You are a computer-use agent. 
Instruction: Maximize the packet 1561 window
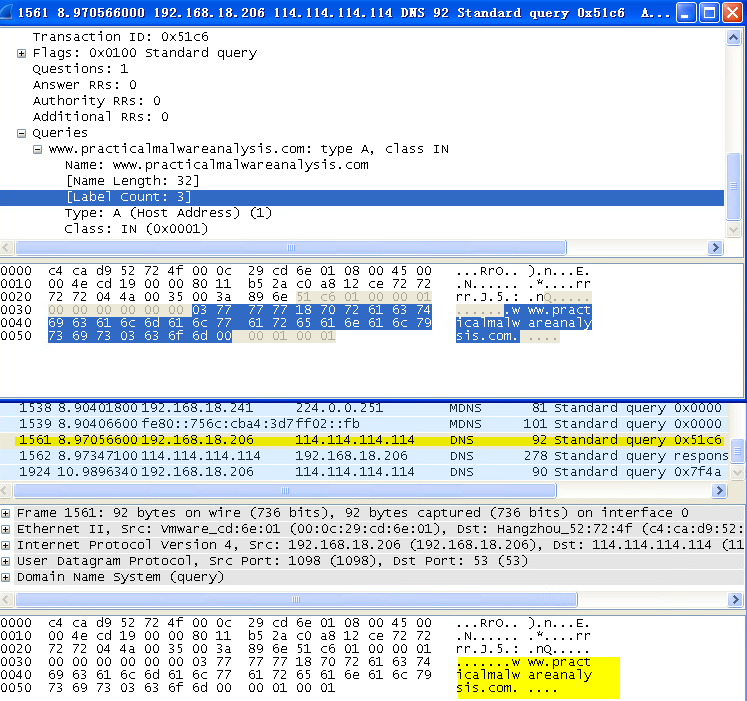[x=708, y=13]
